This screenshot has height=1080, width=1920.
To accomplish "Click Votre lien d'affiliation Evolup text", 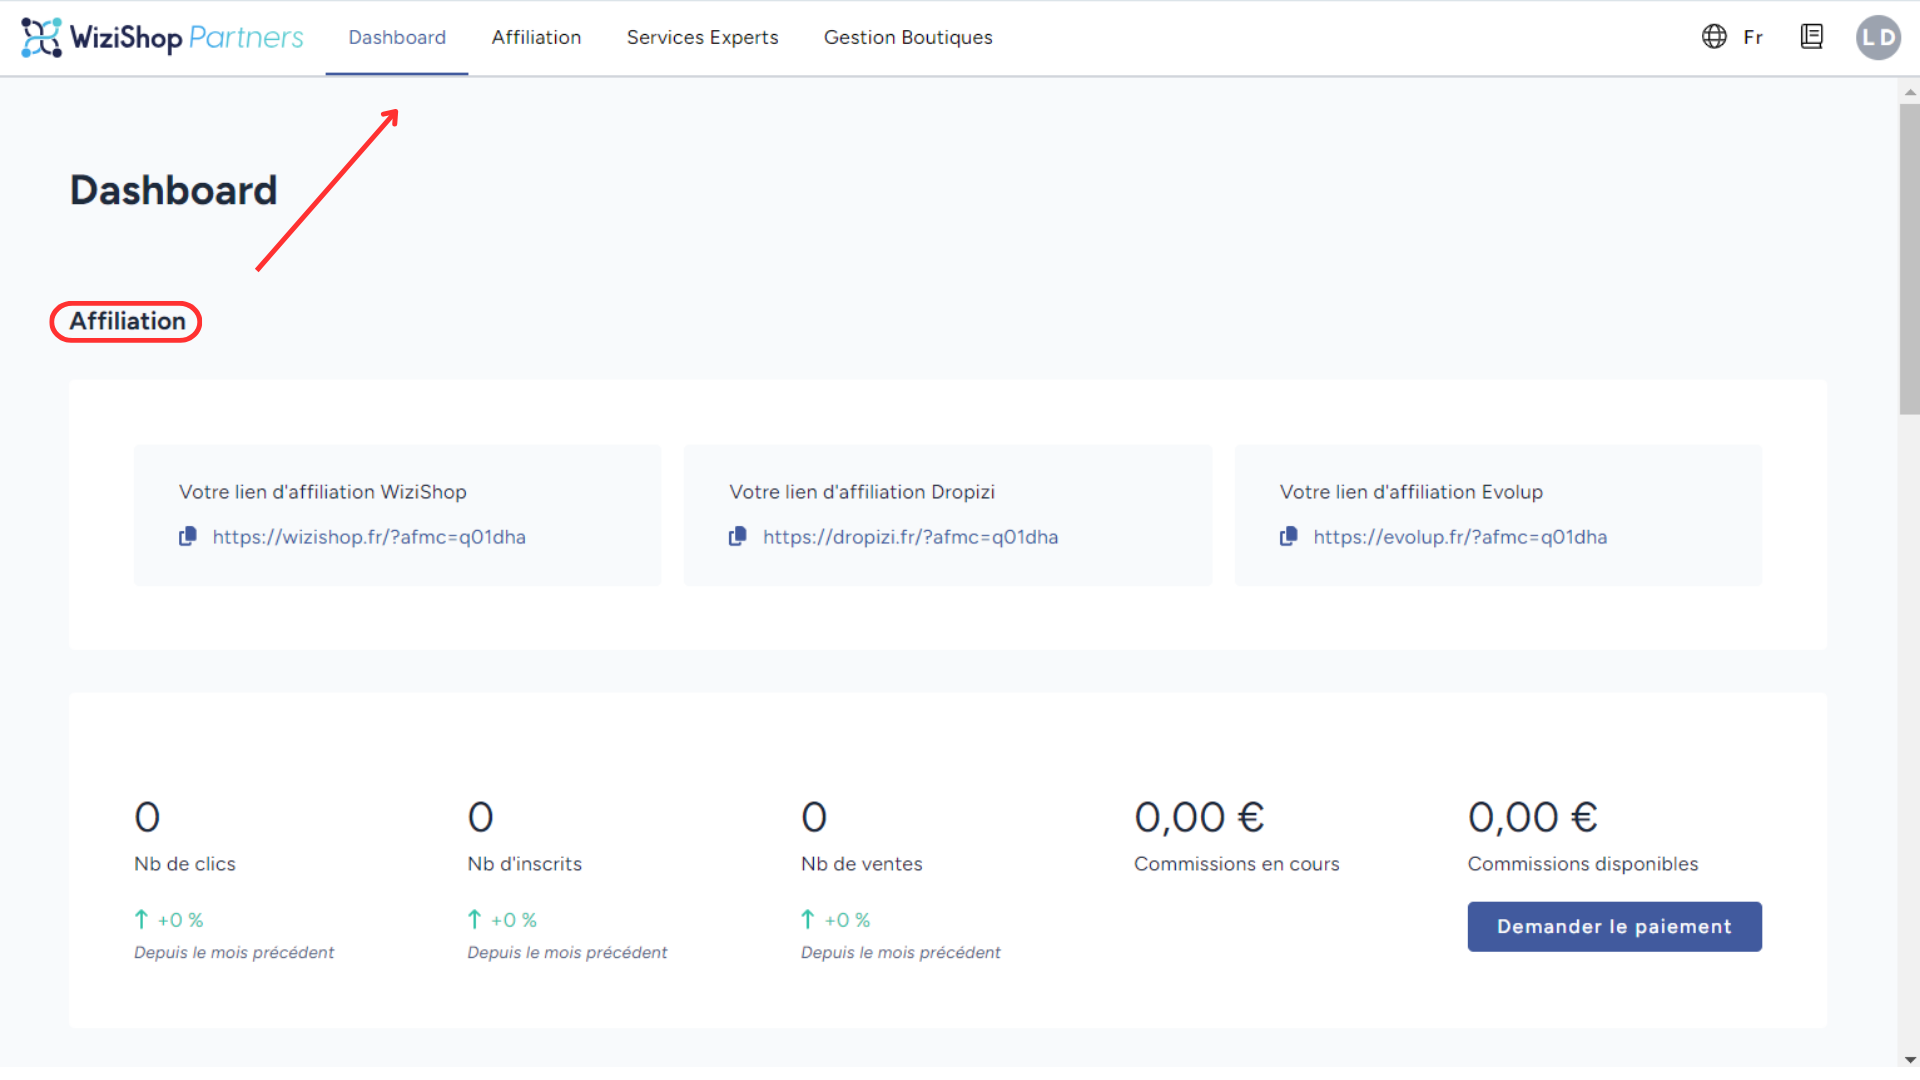I will click(x=1411, y=492).
